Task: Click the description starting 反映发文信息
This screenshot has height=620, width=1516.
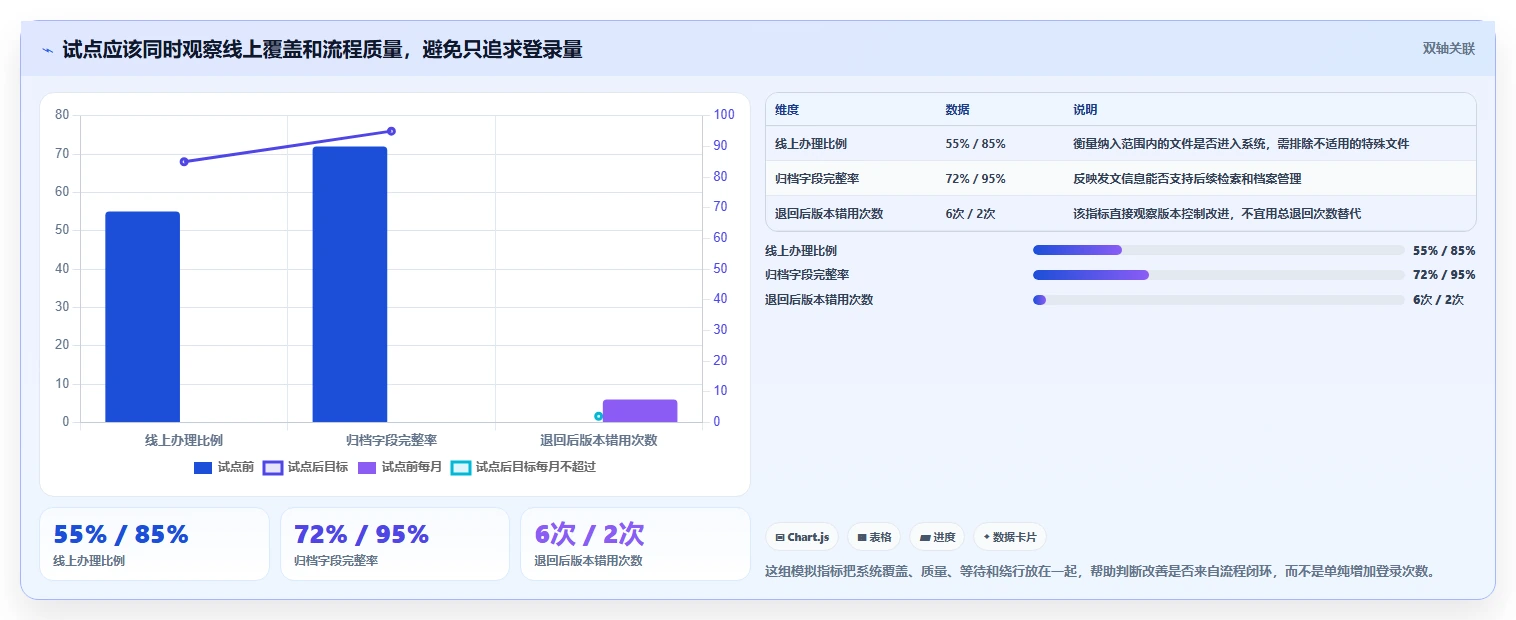Action: coord(1187,179)
